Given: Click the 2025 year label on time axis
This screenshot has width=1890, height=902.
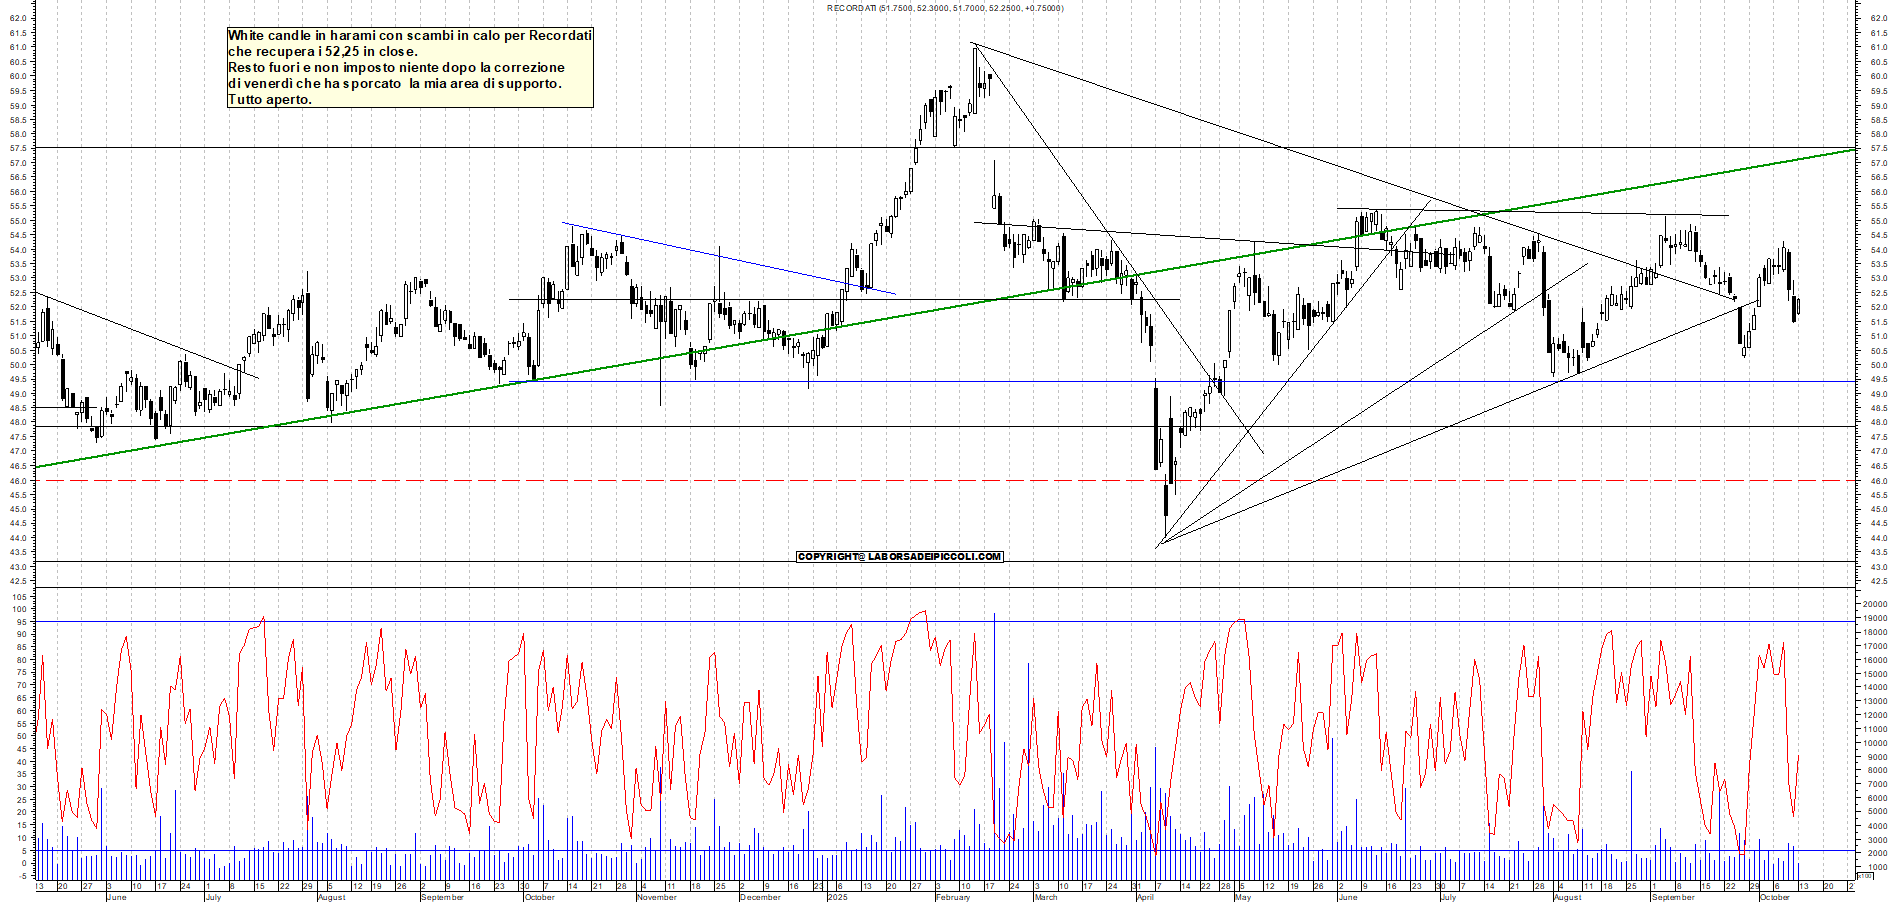Looking at the screenshot, I should click(837, 897).
